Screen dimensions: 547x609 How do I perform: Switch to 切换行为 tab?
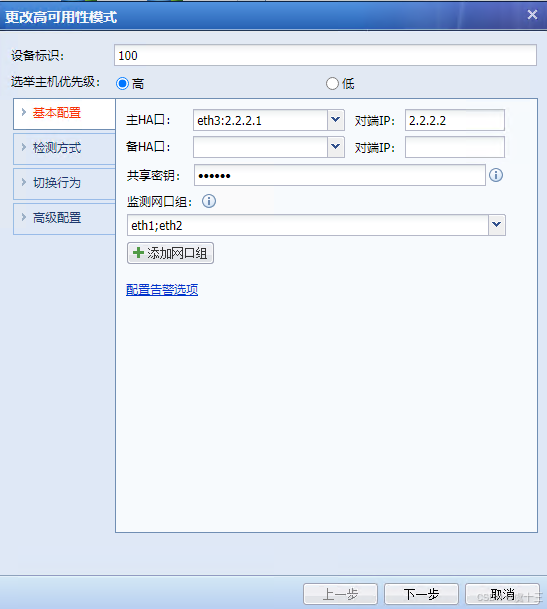(64, 184)
